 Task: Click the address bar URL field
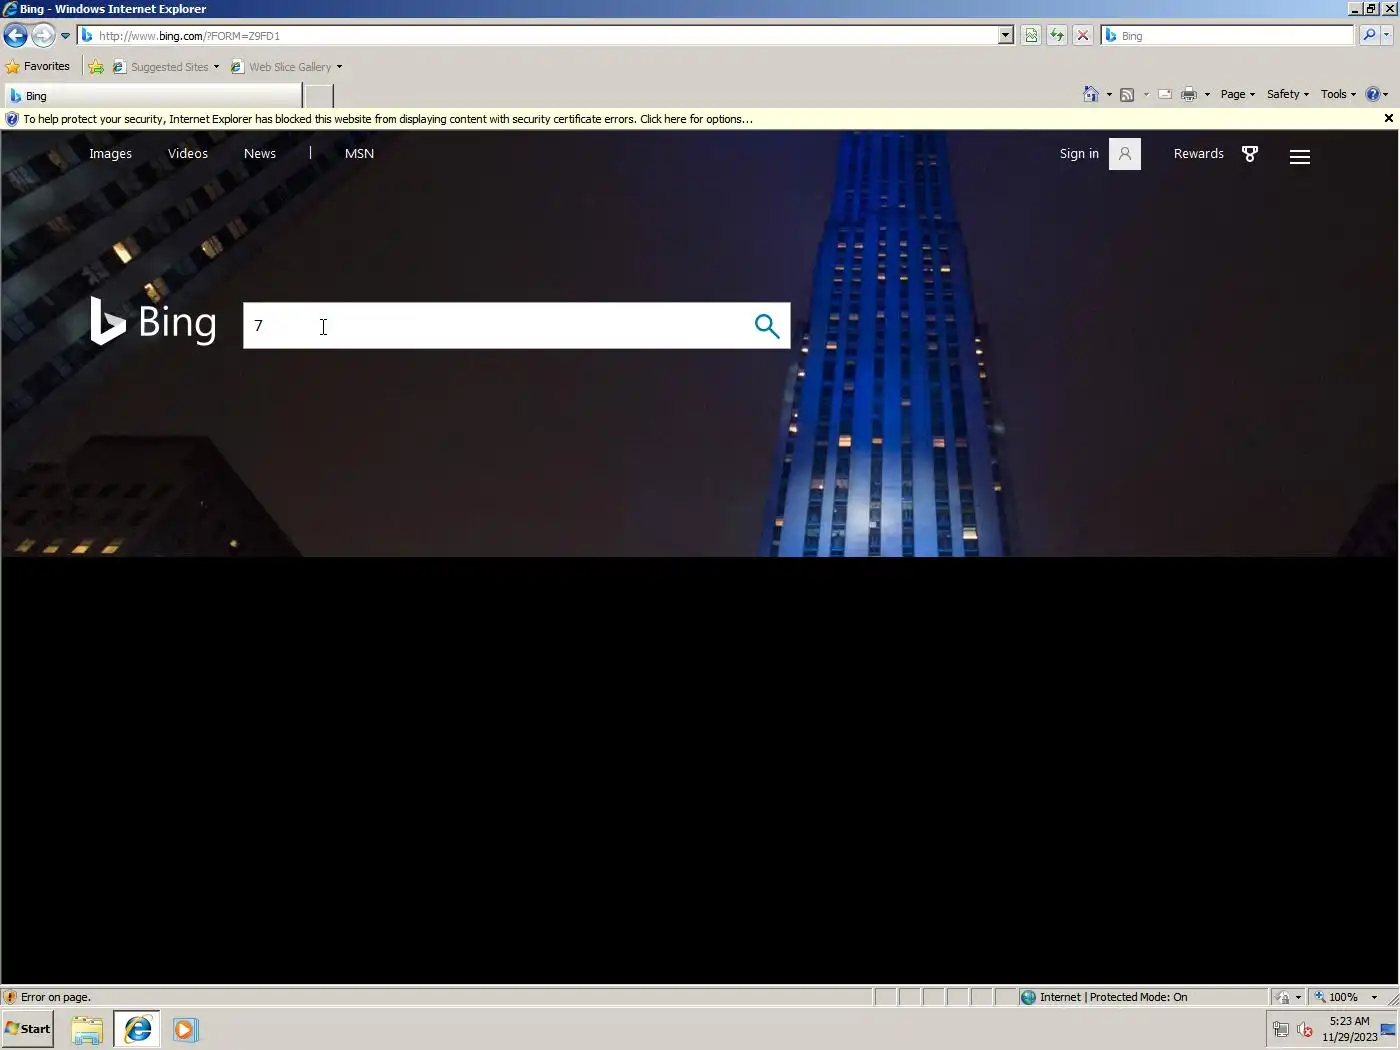point(538,36)
